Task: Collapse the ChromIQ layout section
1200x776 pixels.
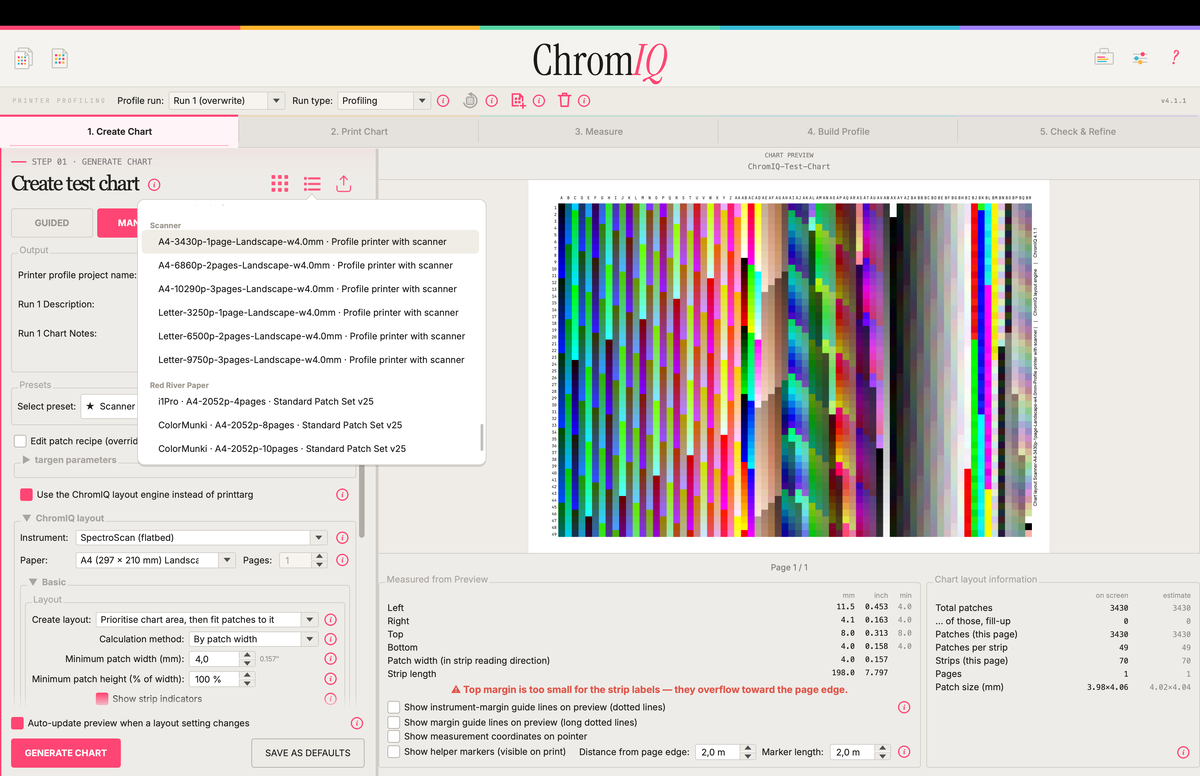Action: 26,518
